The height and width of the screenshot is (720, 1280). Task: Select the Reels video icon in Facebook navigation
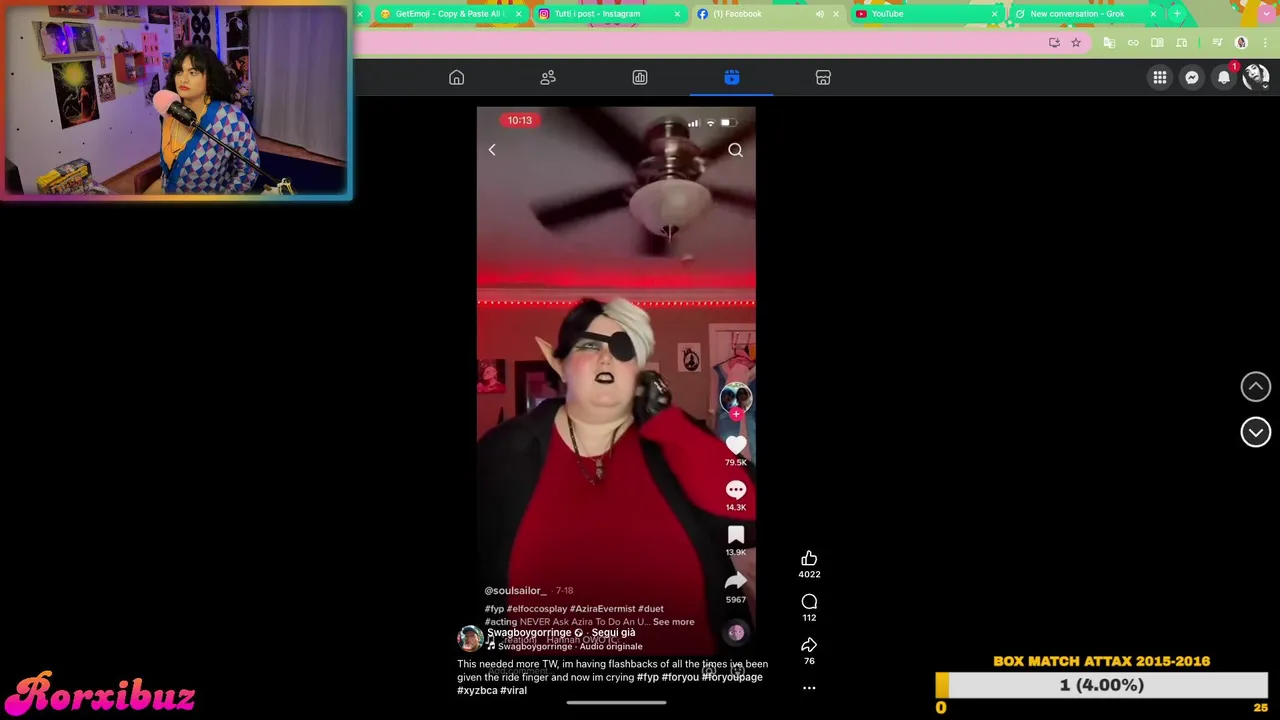pos(732,78)
